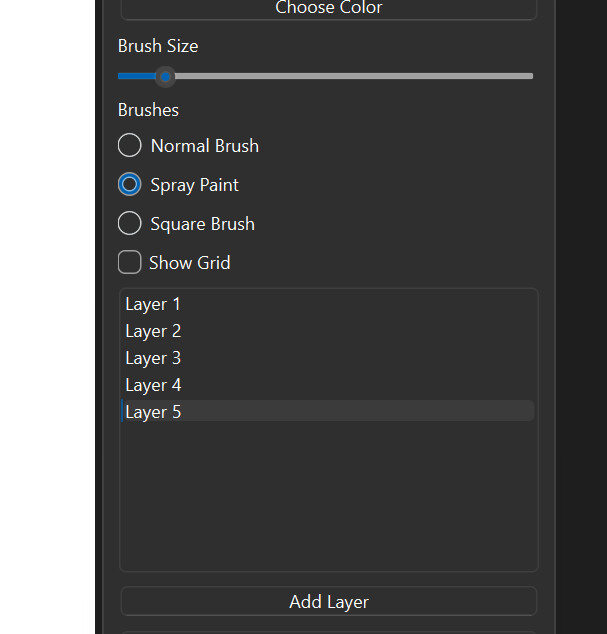Click the highlighted Layer 5 entry
Viewport: 607px width, 634px height.
[x=153, y=412]
